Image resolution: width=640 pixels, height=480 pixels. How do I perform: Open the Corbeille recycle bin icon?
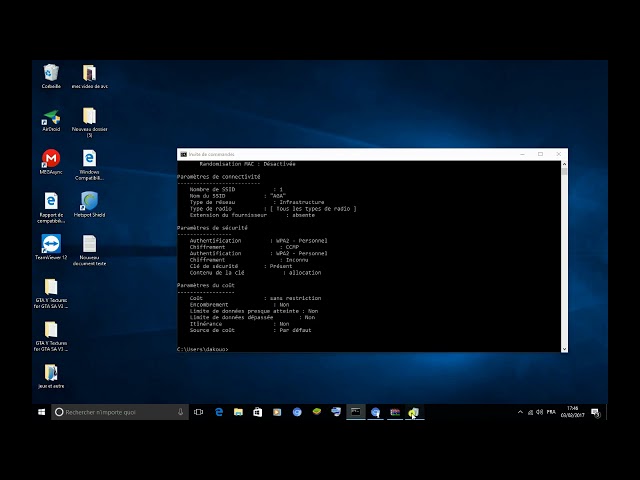pos(51,73)
